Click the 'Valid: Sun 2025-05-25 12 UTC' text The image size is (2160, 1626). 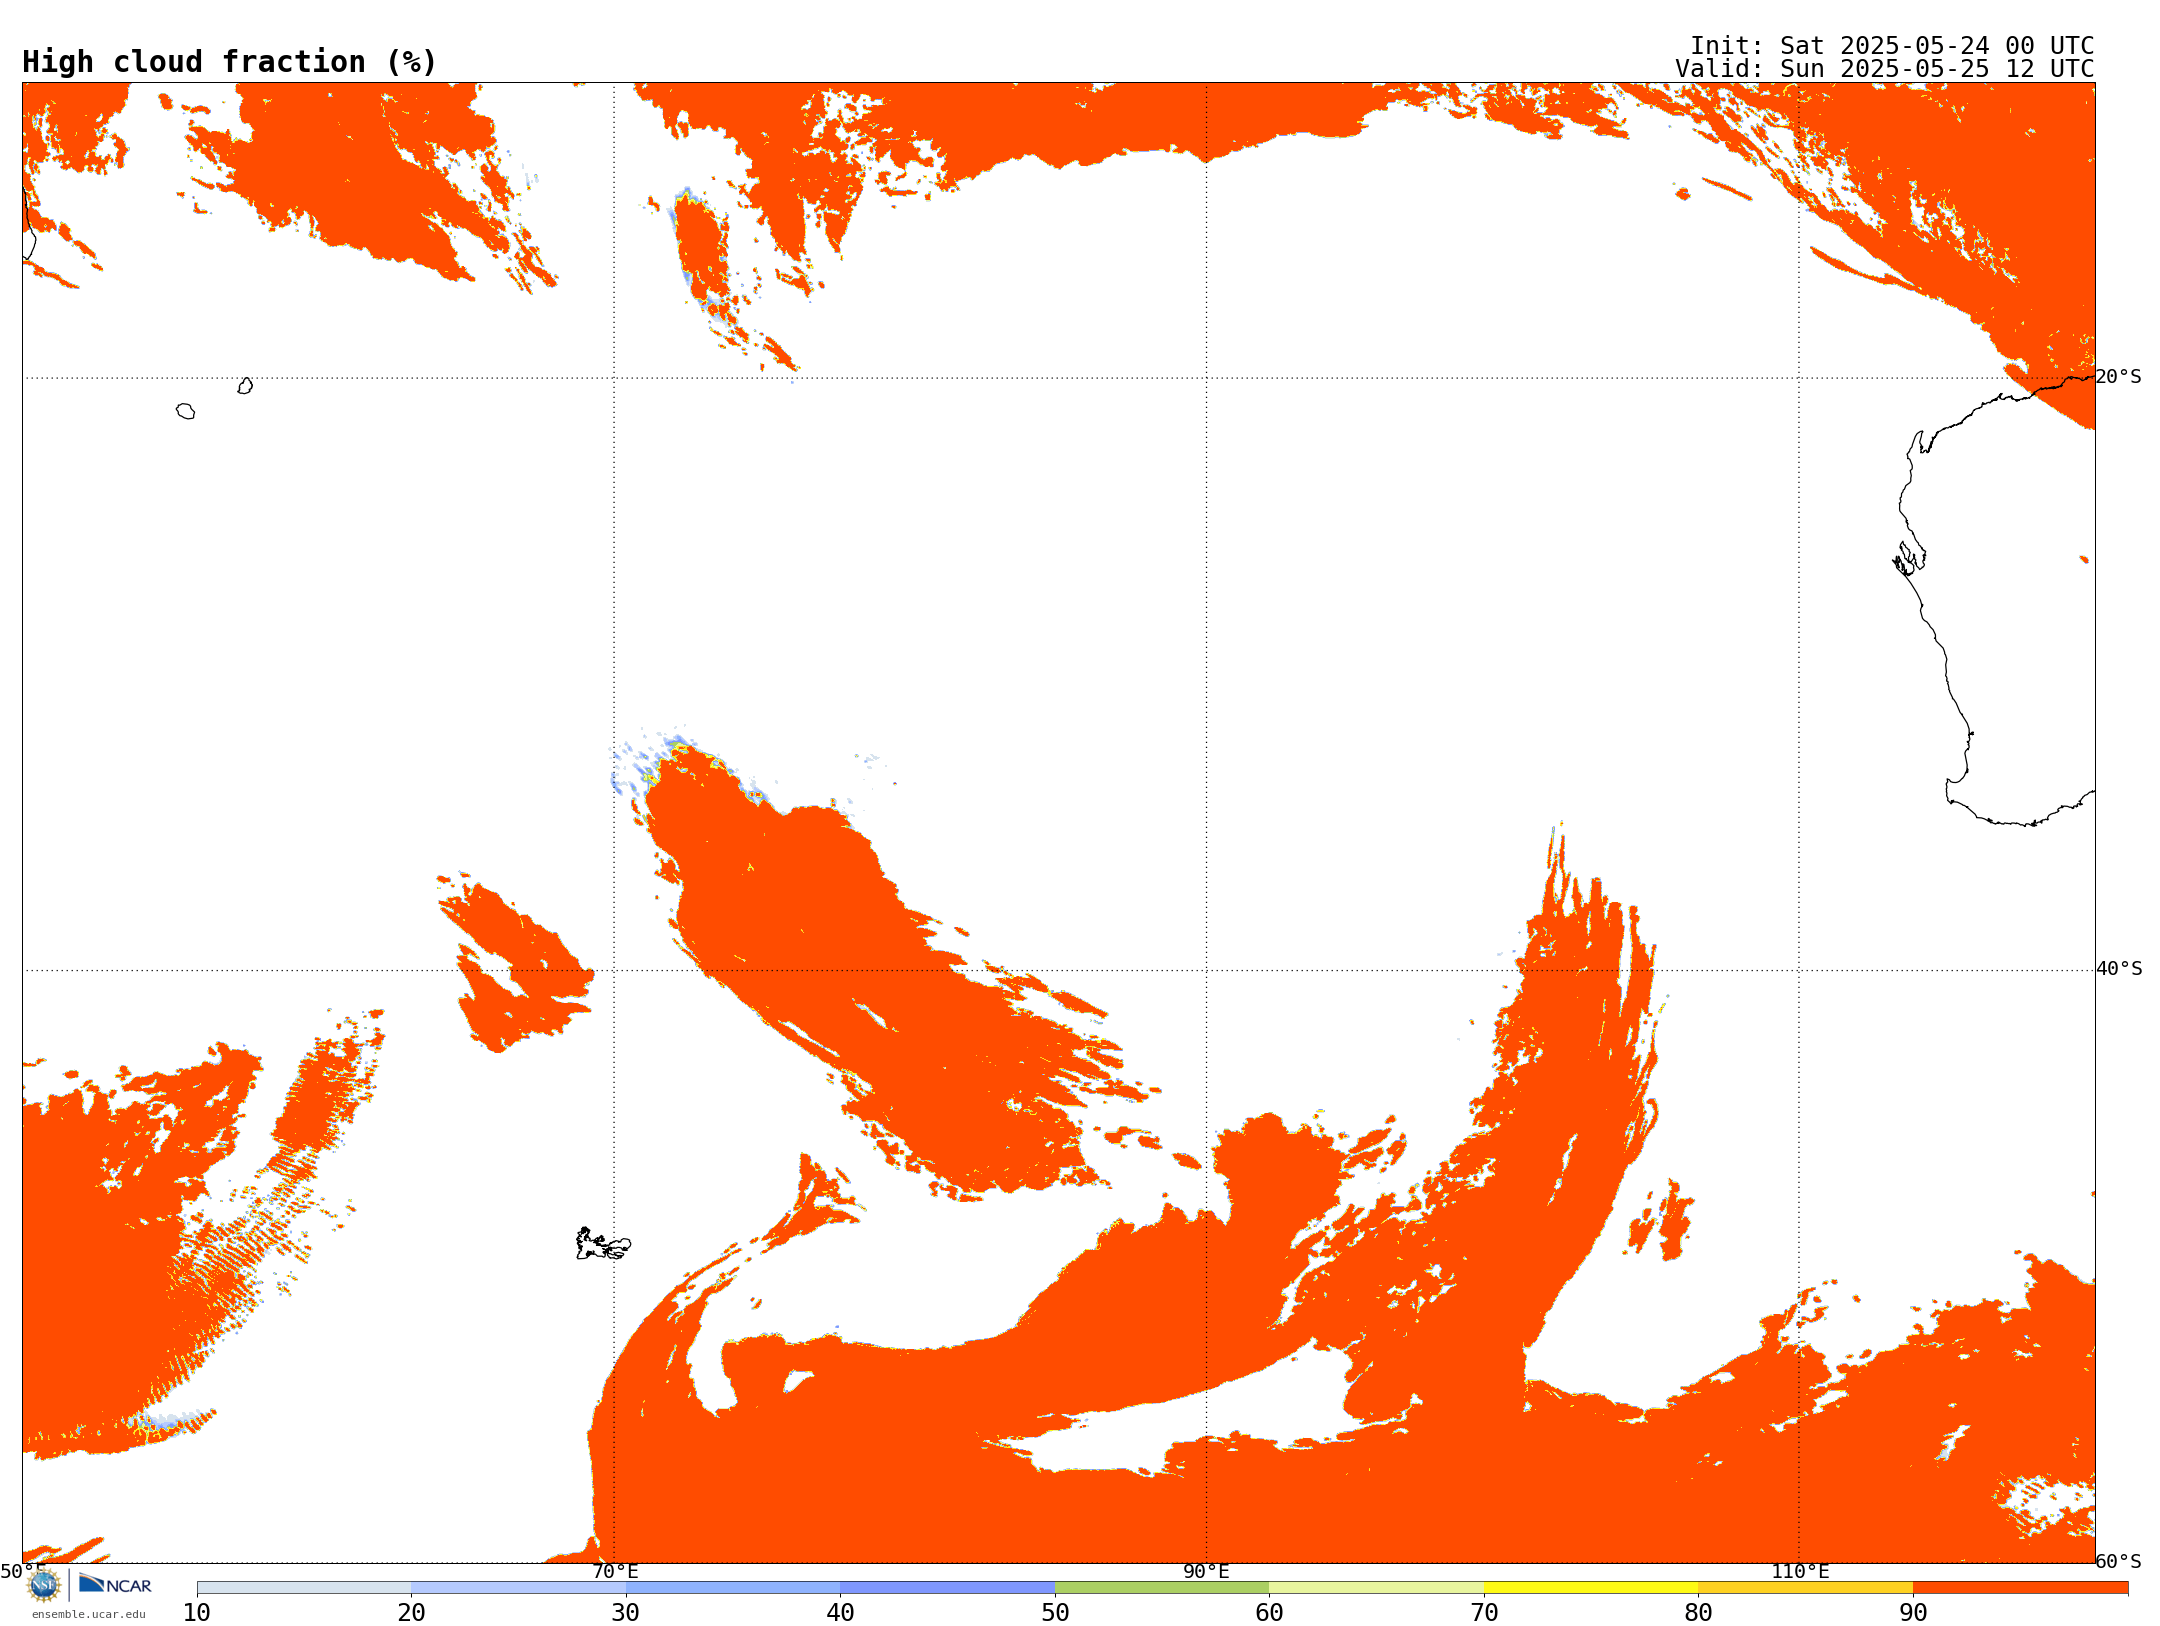[x=1884, y=69]
